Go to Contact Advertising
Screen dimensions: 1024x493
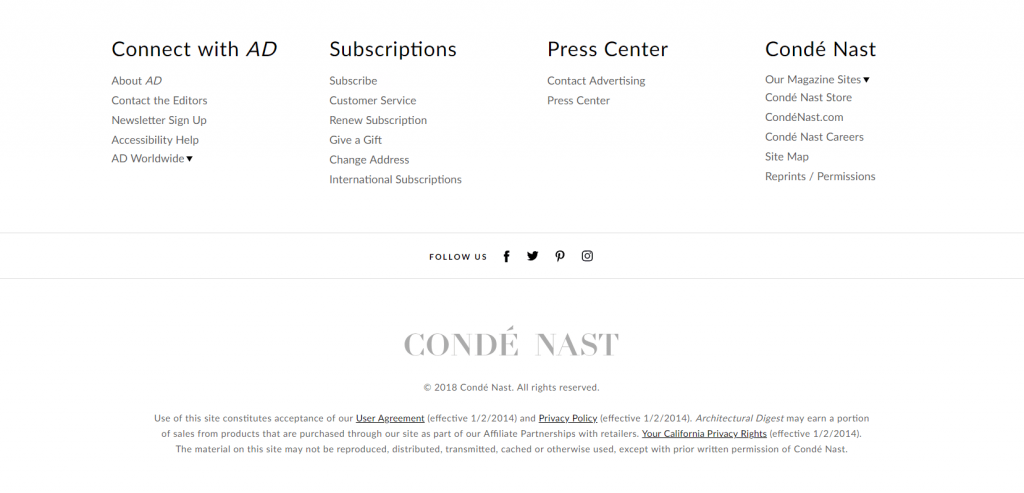point(596,81)
